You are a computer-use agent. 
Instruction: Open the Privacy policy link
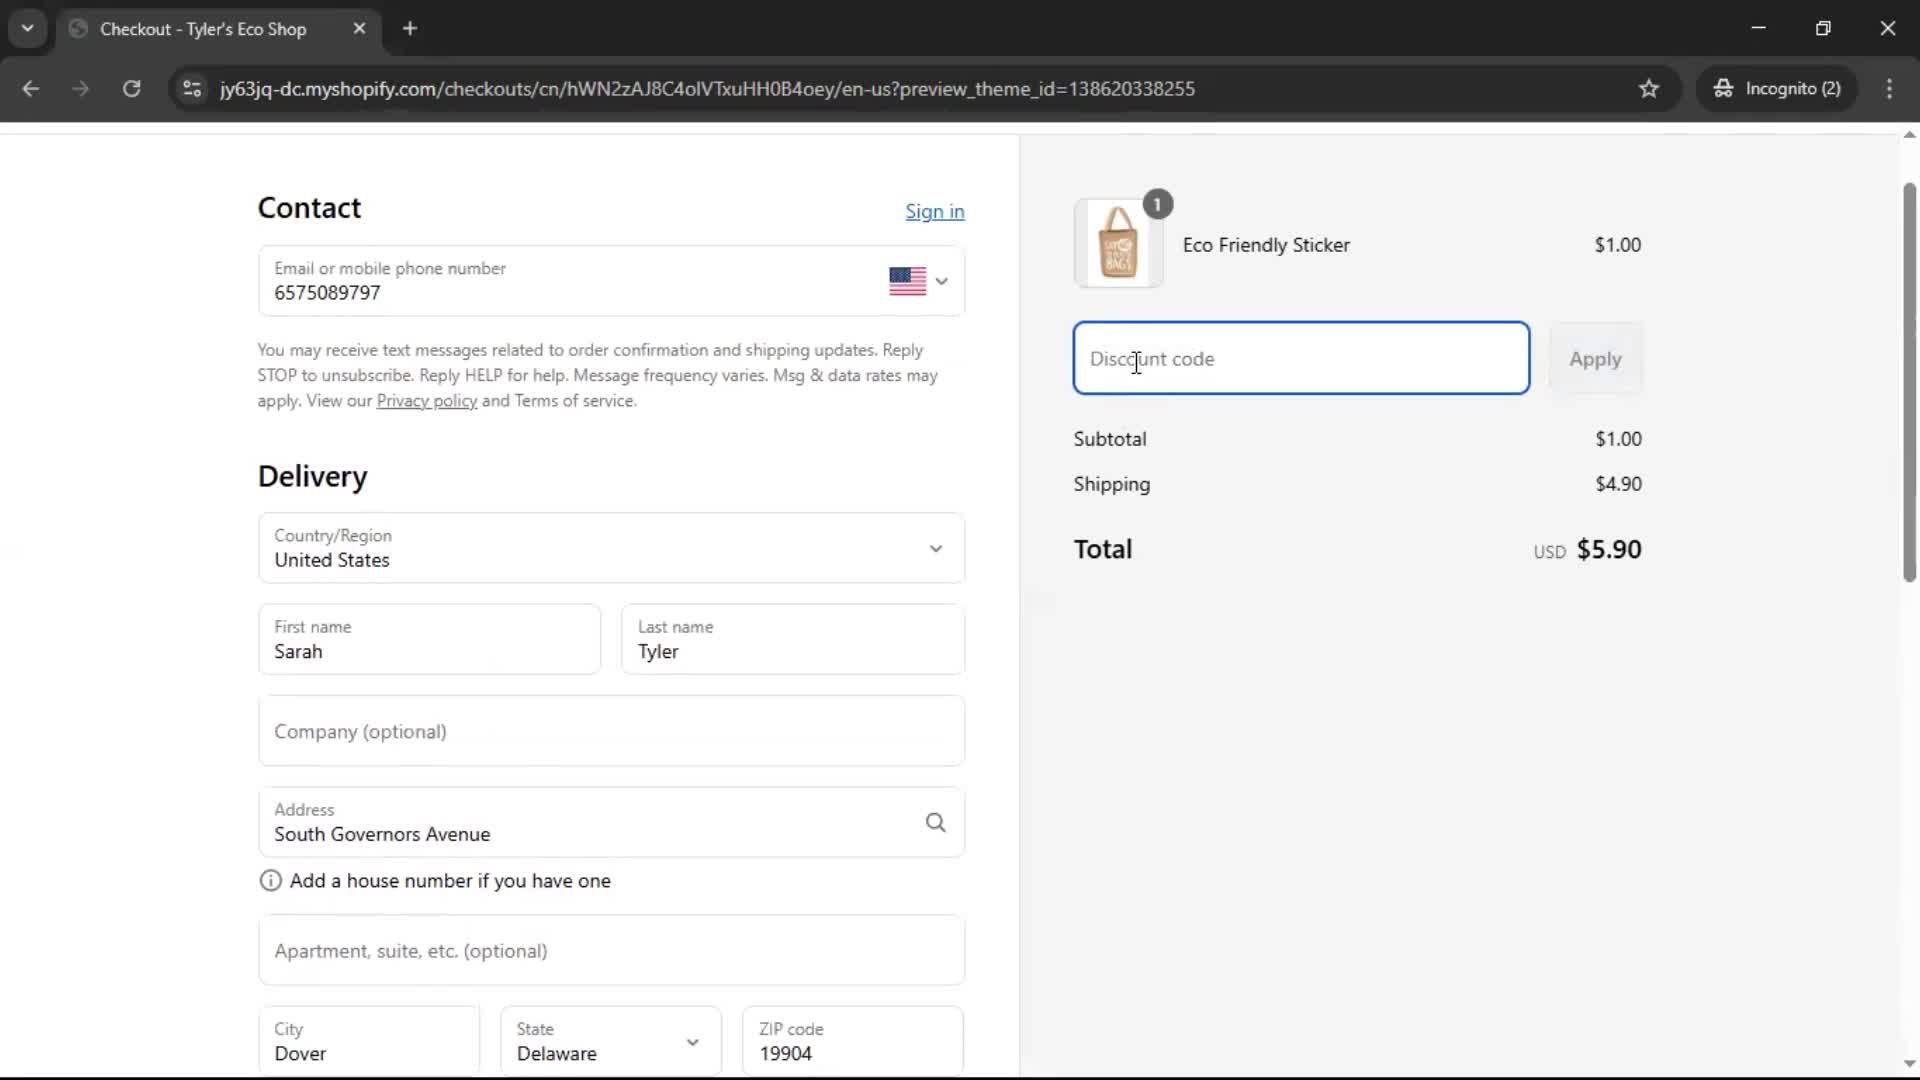click(x=426, y=401)
